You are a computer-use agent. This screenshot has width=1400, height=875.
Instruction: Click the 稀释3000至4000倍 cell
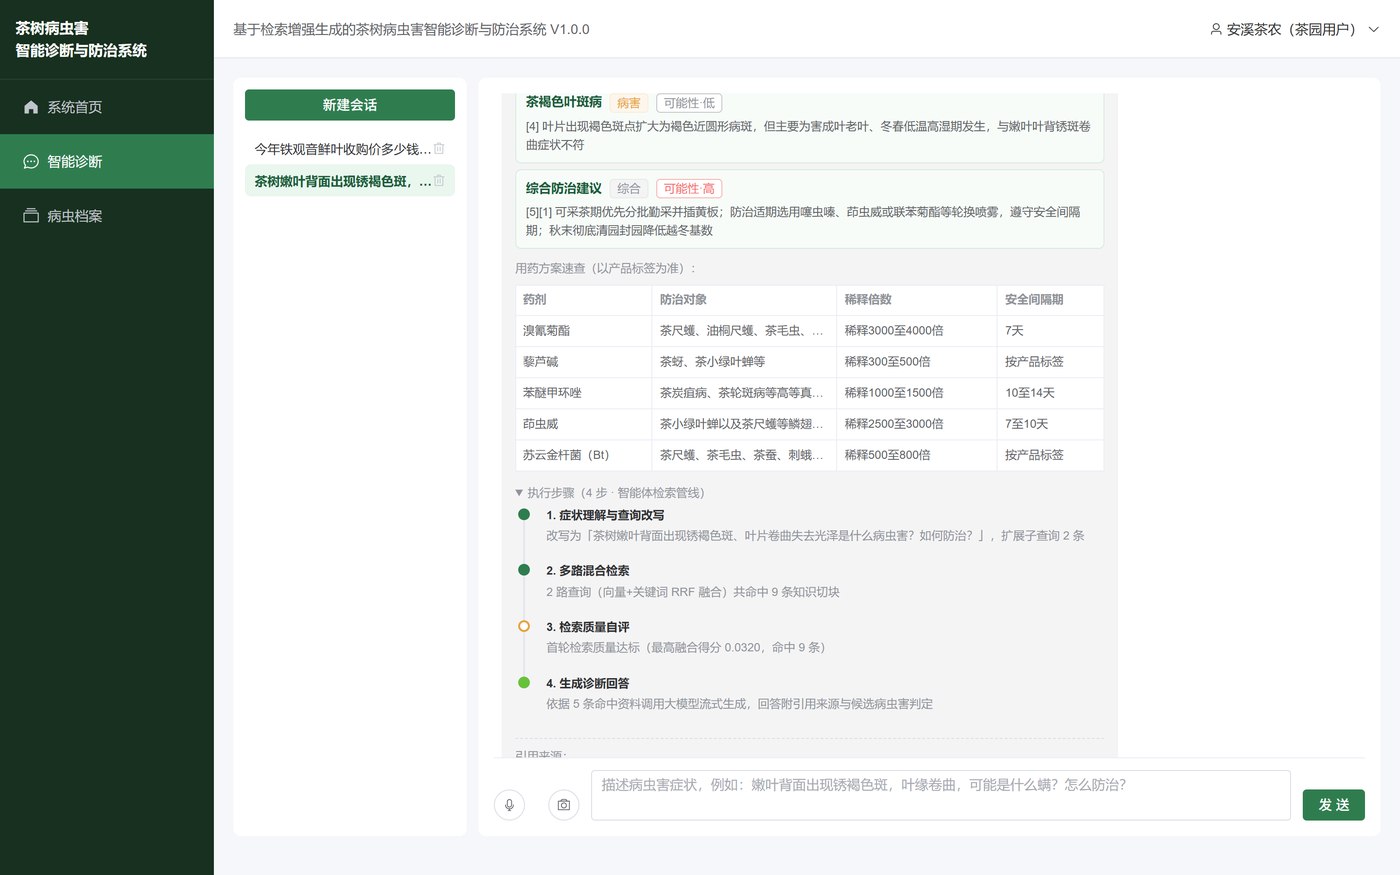pos(916,330)
